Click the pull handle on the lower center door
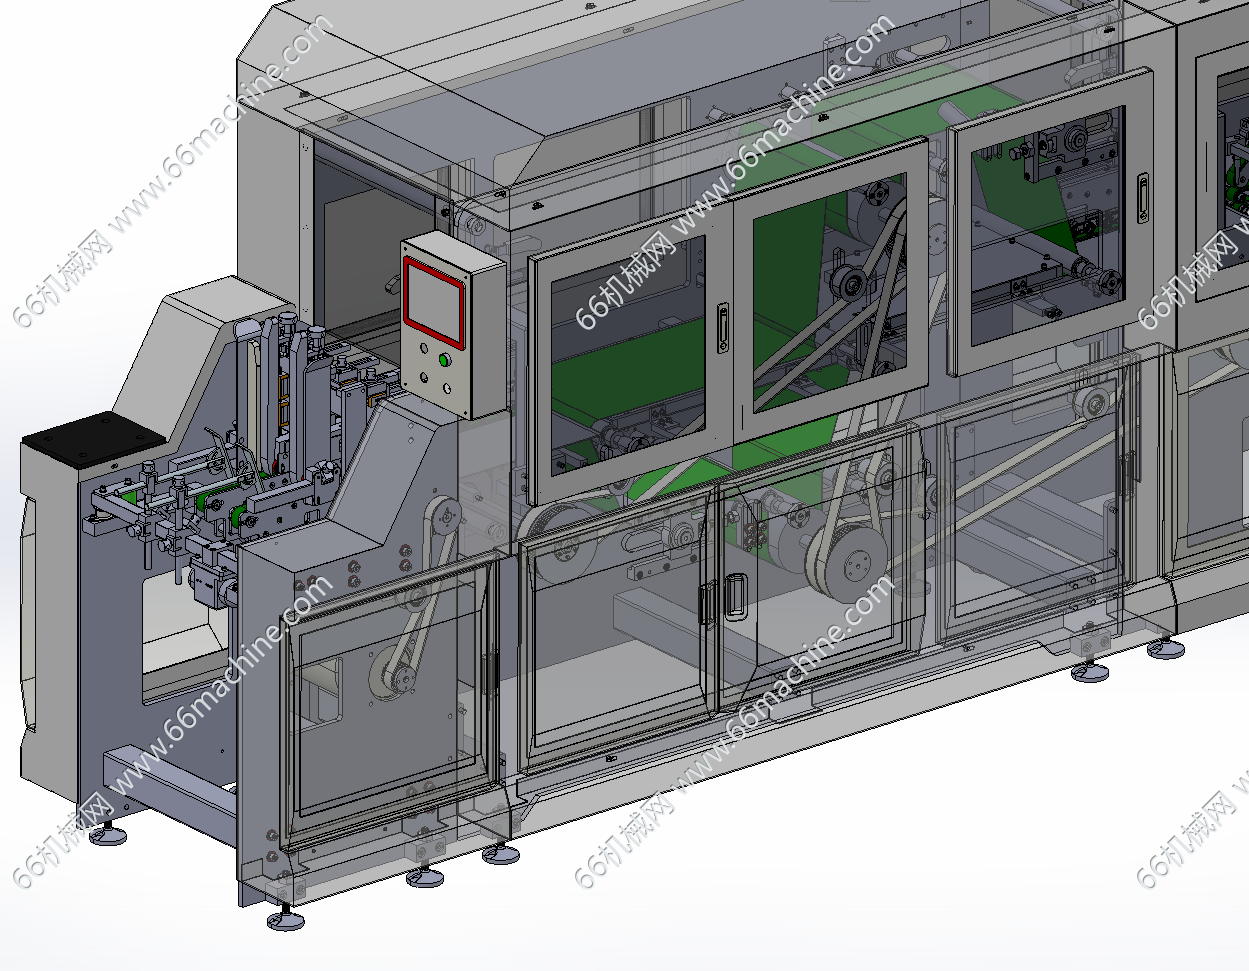The image size is (1249, 971). click(735, 597)
